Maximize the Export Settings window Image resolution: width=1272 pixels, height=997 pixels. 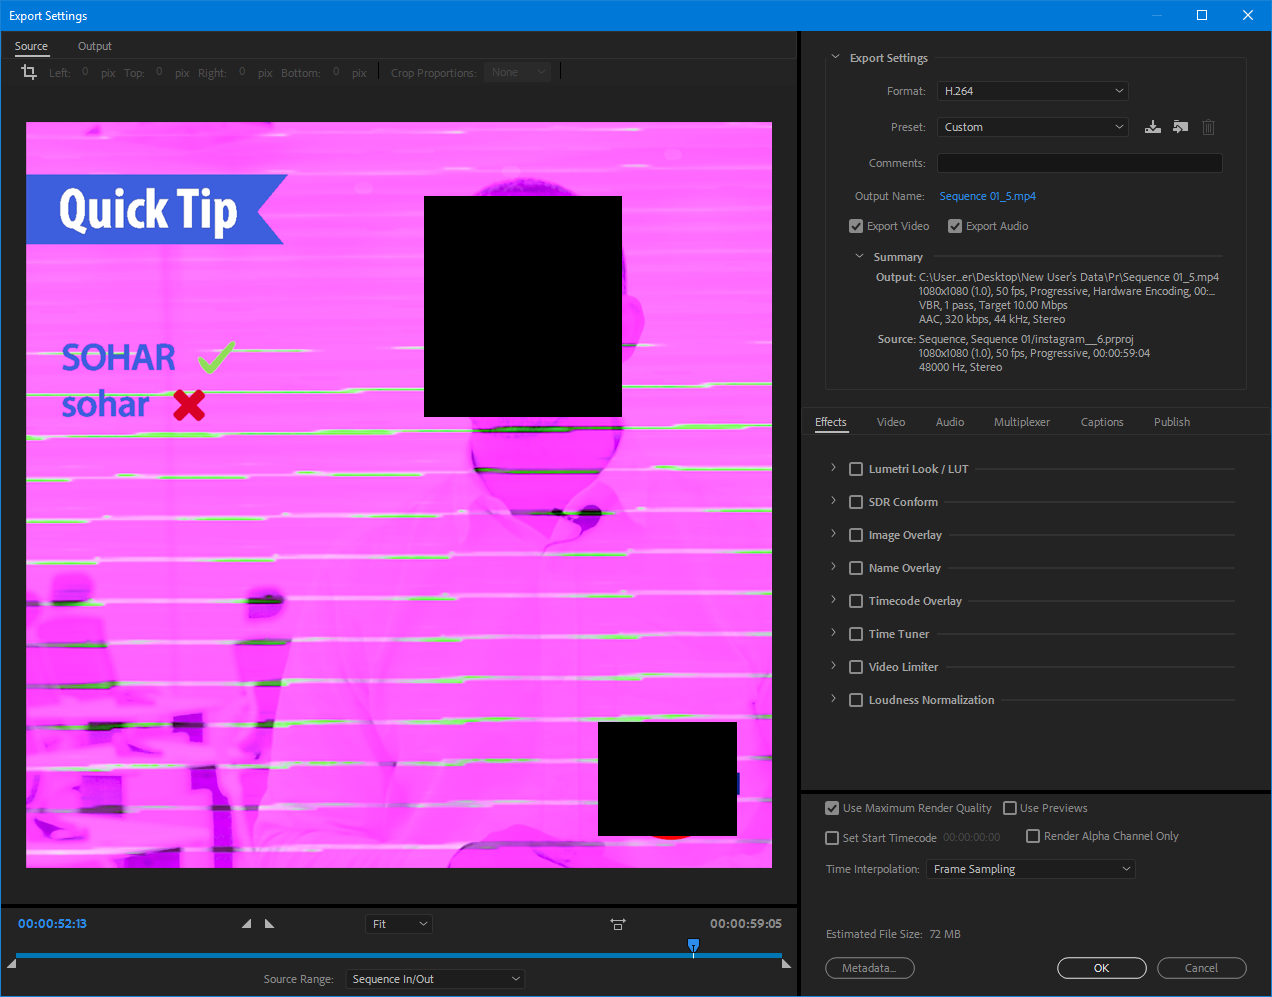tap(1202, 15)
